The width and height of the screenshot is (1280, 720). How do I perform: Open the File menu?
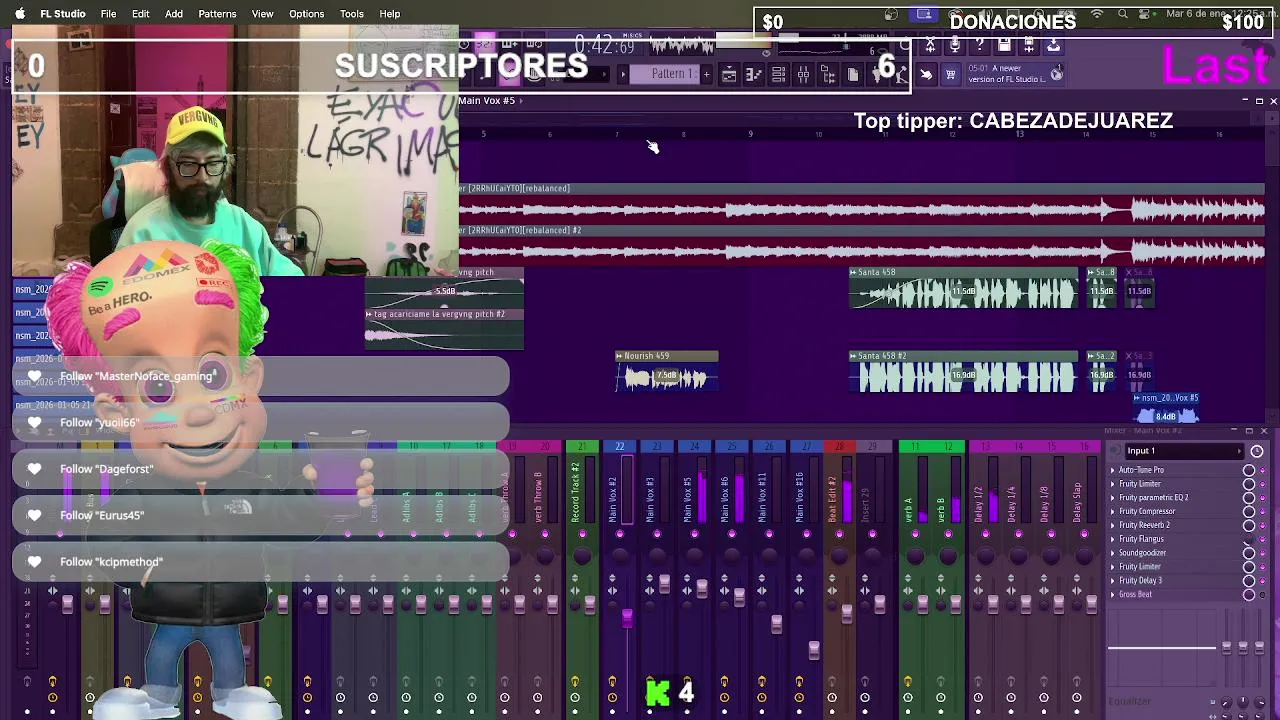pos(108,14)
